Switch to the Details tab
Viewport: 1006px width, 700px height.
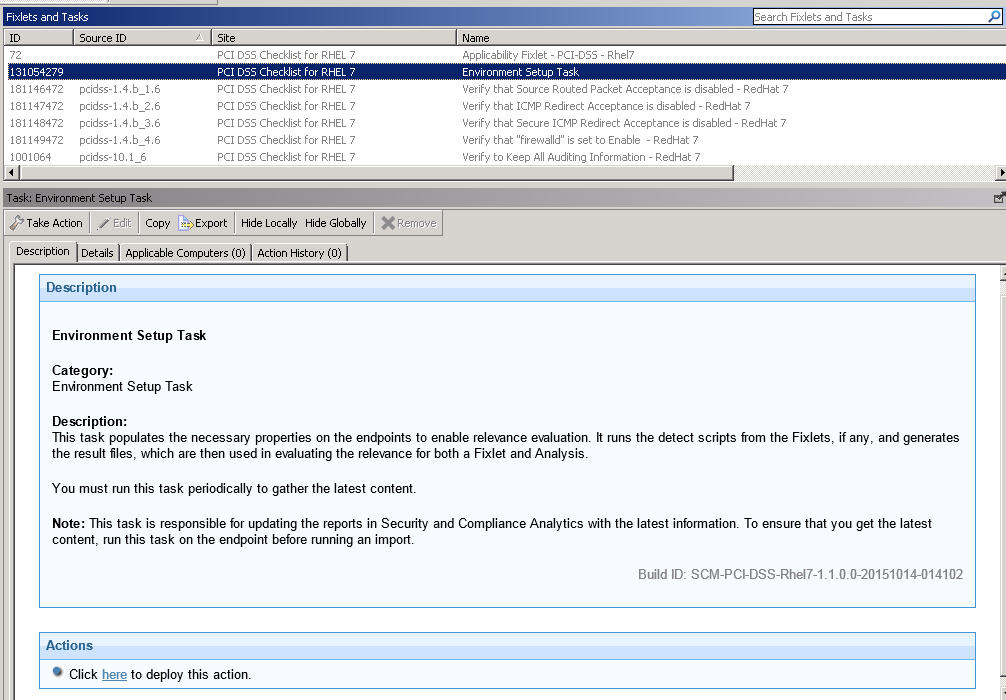(x=97, y=252)
